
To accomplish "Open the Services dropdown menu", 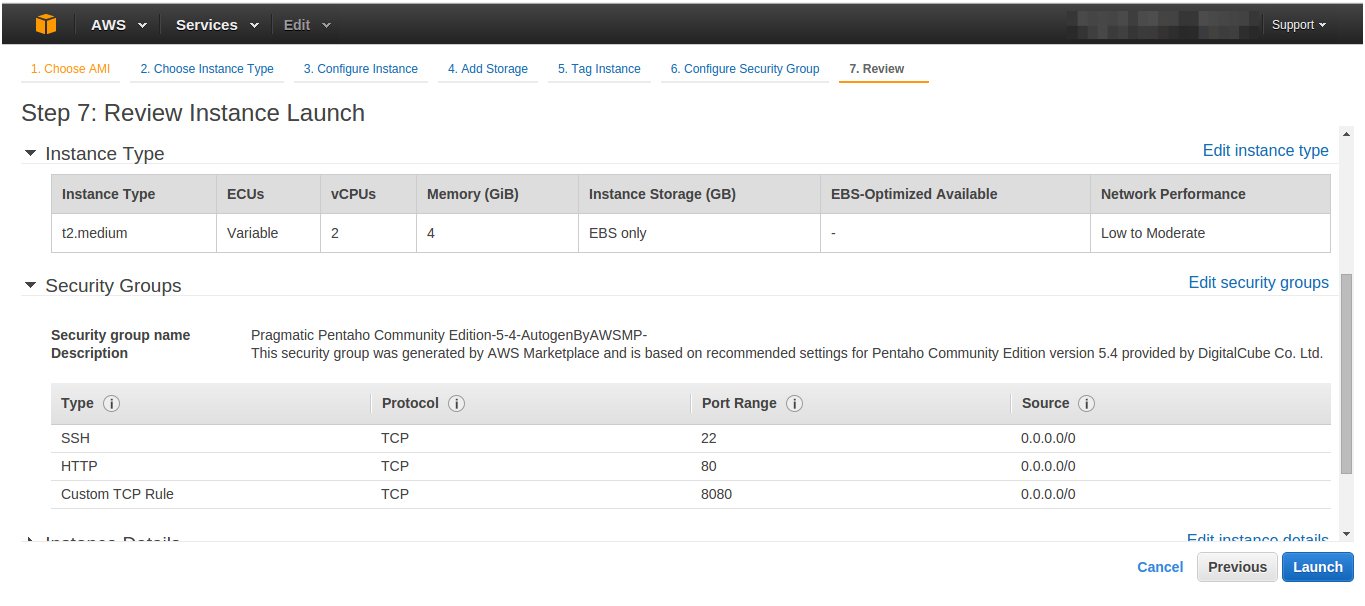I will coord(217,25).
